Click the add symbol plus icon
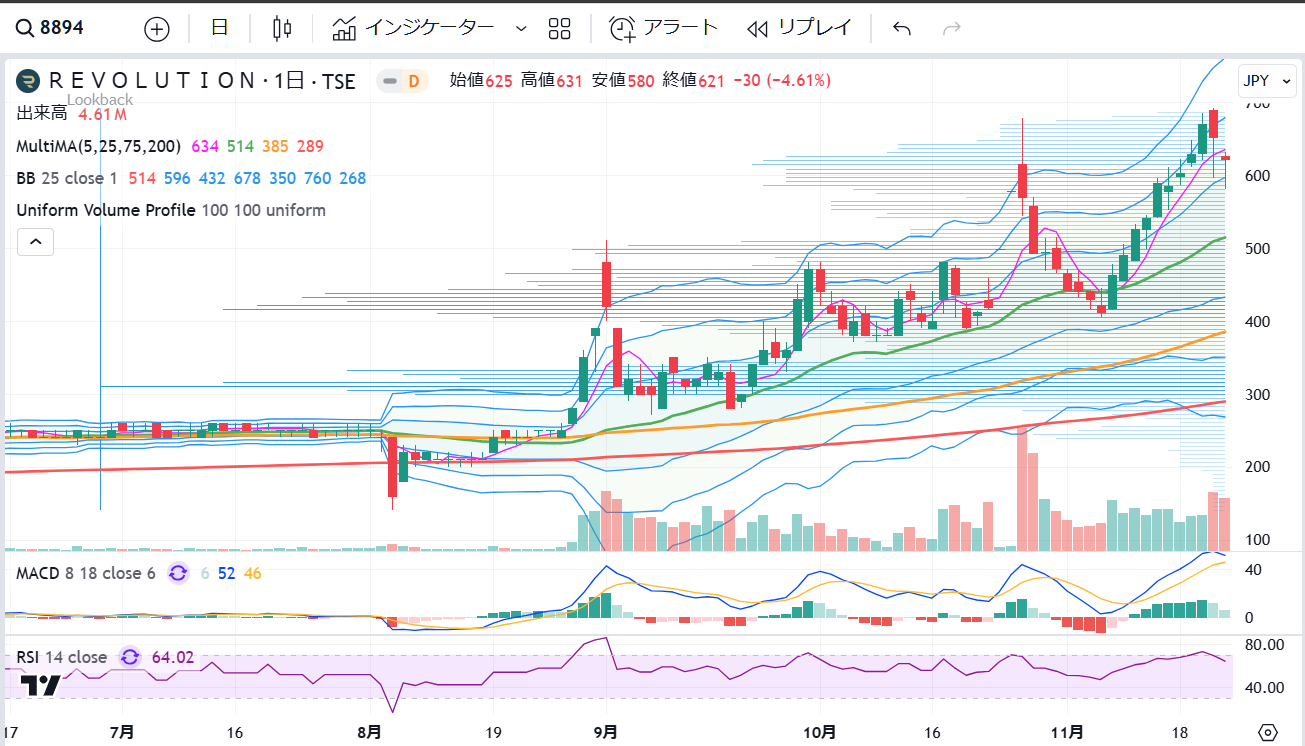The image size is (1305, 746). [x=157, y=29]
